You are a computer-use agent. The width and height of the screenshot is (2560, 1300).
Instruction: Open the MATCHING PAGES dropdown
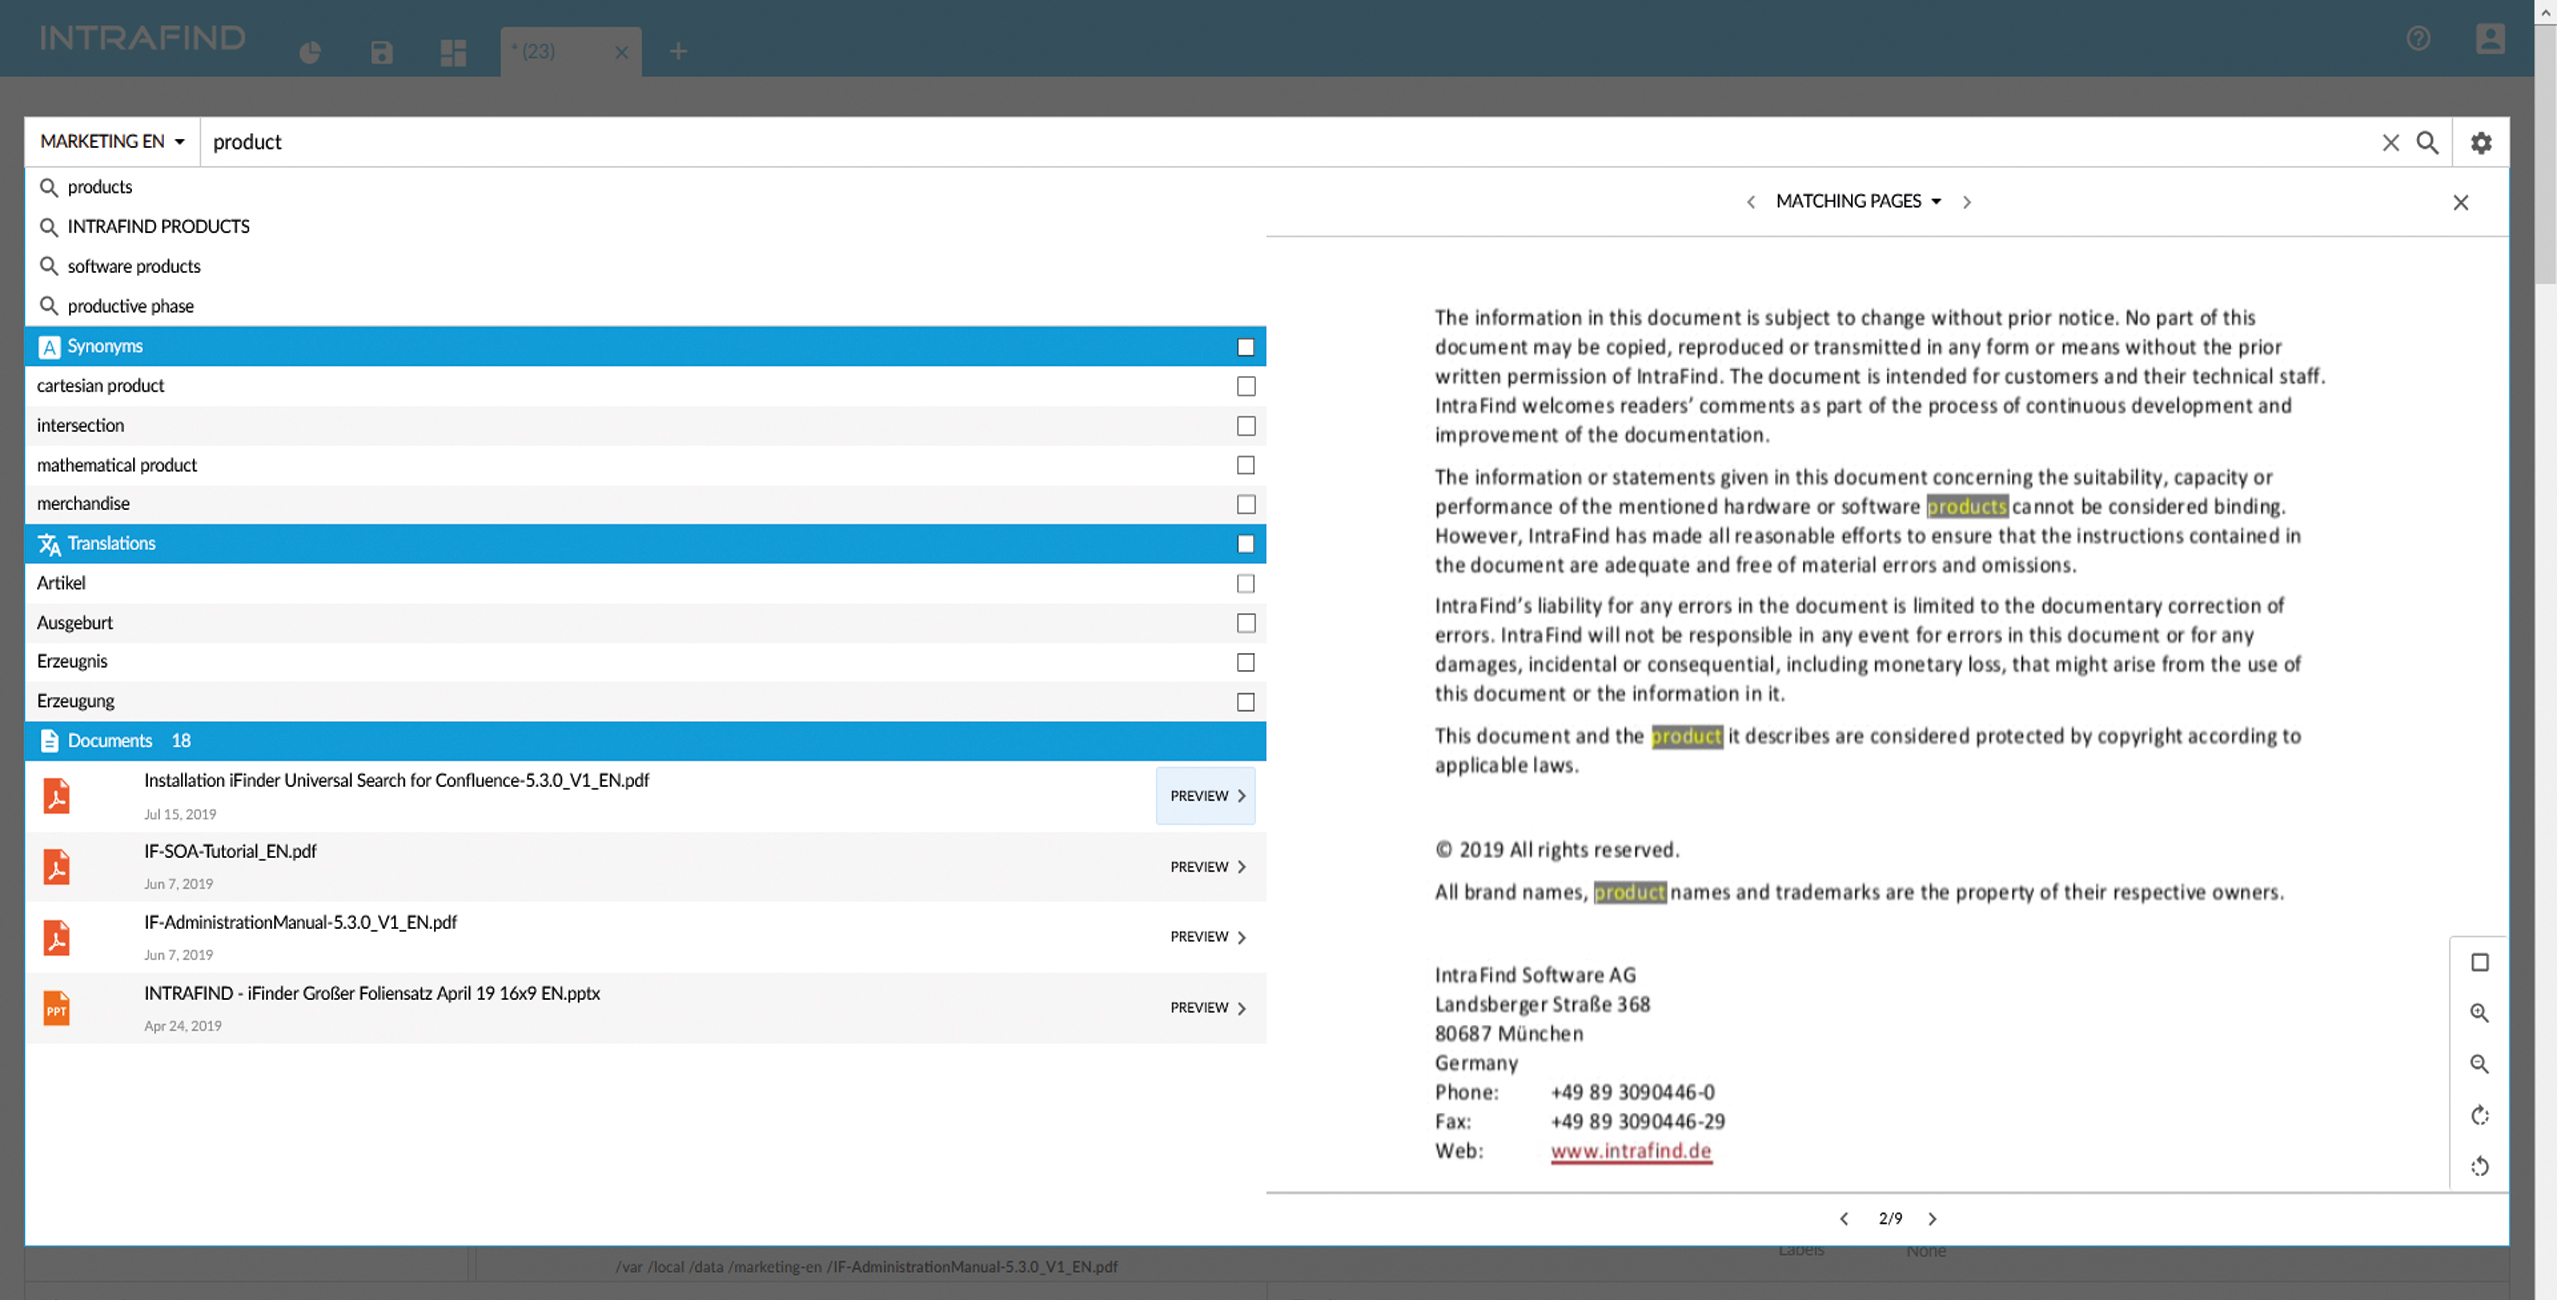tap(1938, 201)
